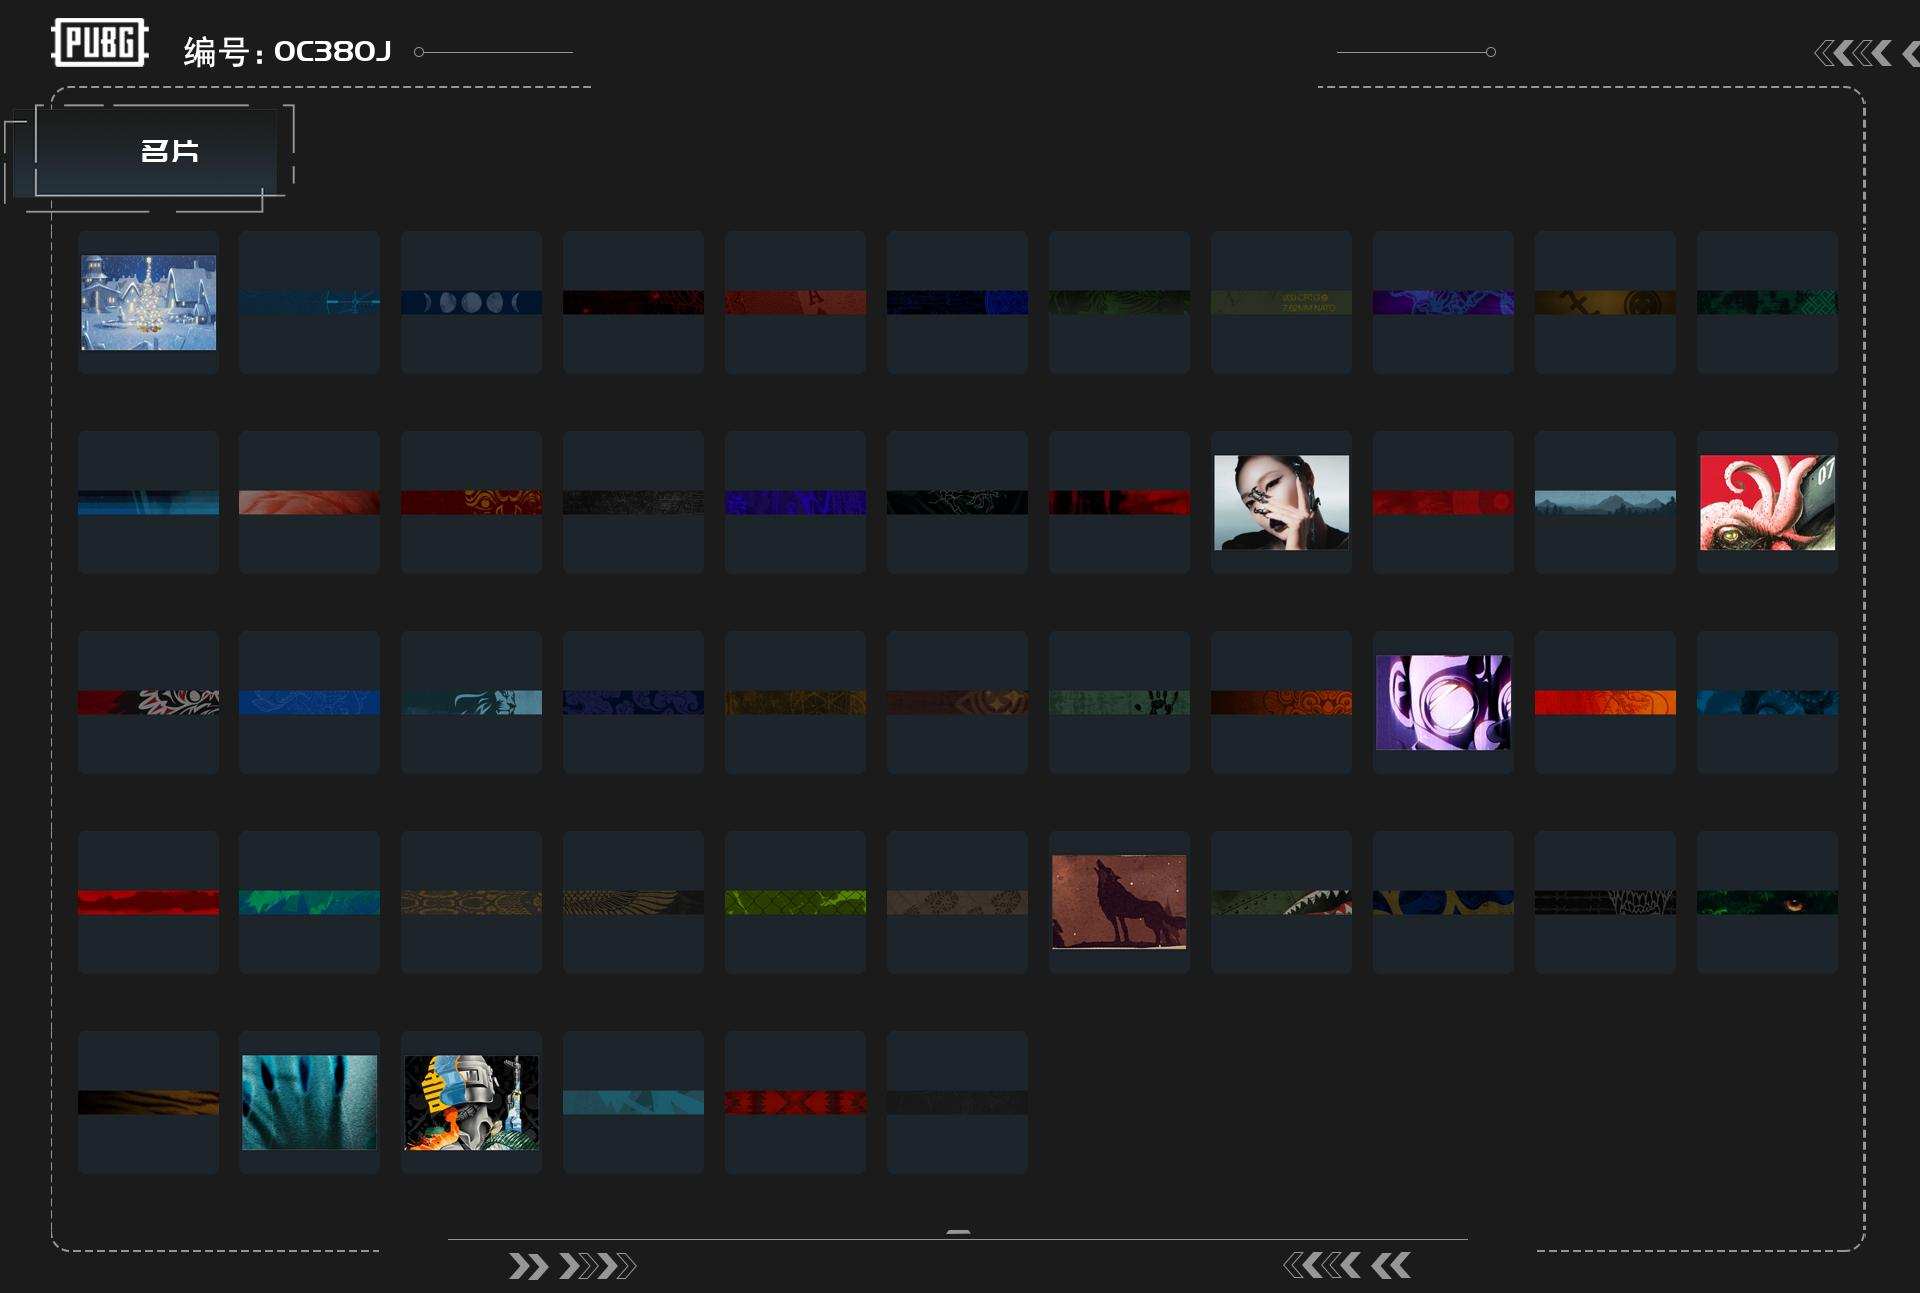Open the teal handprint card
Viewport: 1920px width, 1293px height.
[309, 1102]
